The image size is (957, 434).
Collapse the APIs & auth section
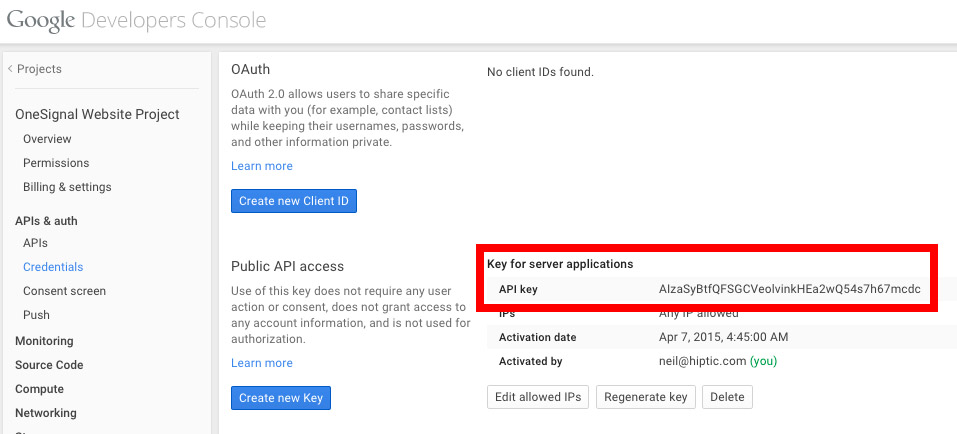point(46,221)
